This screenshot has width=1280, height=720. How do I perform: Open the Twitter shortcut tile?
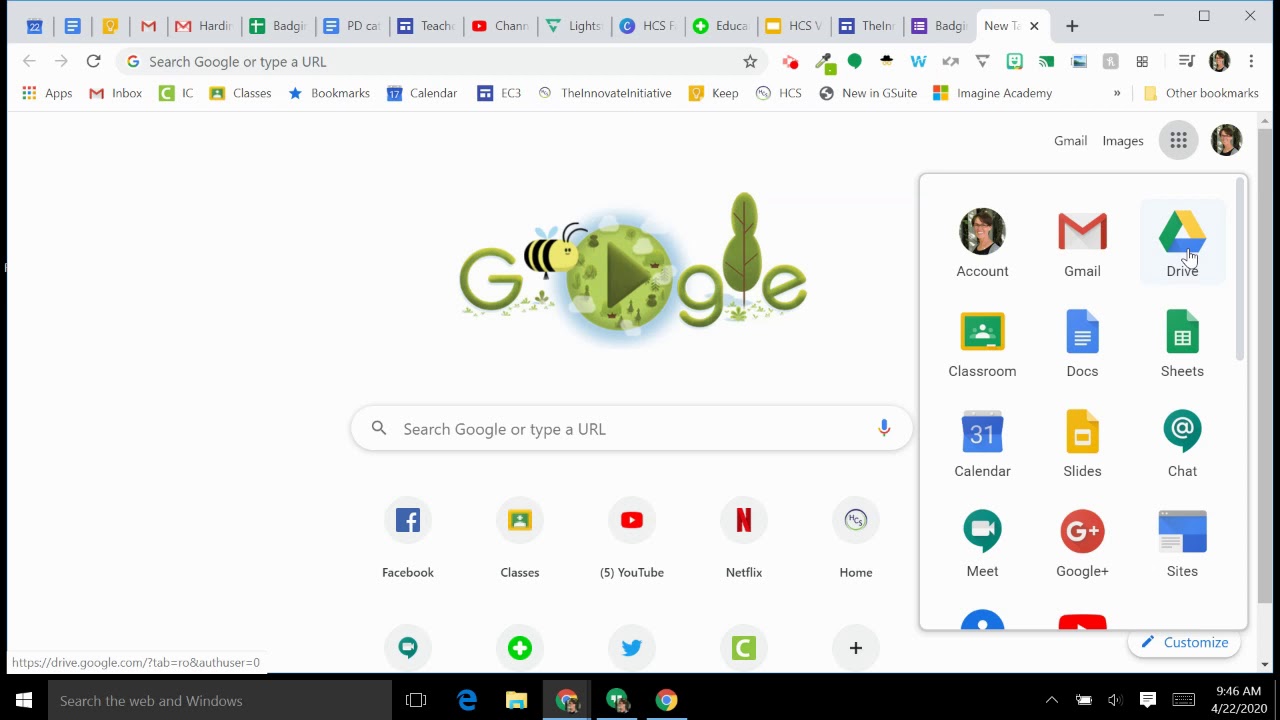coord(632,648)
